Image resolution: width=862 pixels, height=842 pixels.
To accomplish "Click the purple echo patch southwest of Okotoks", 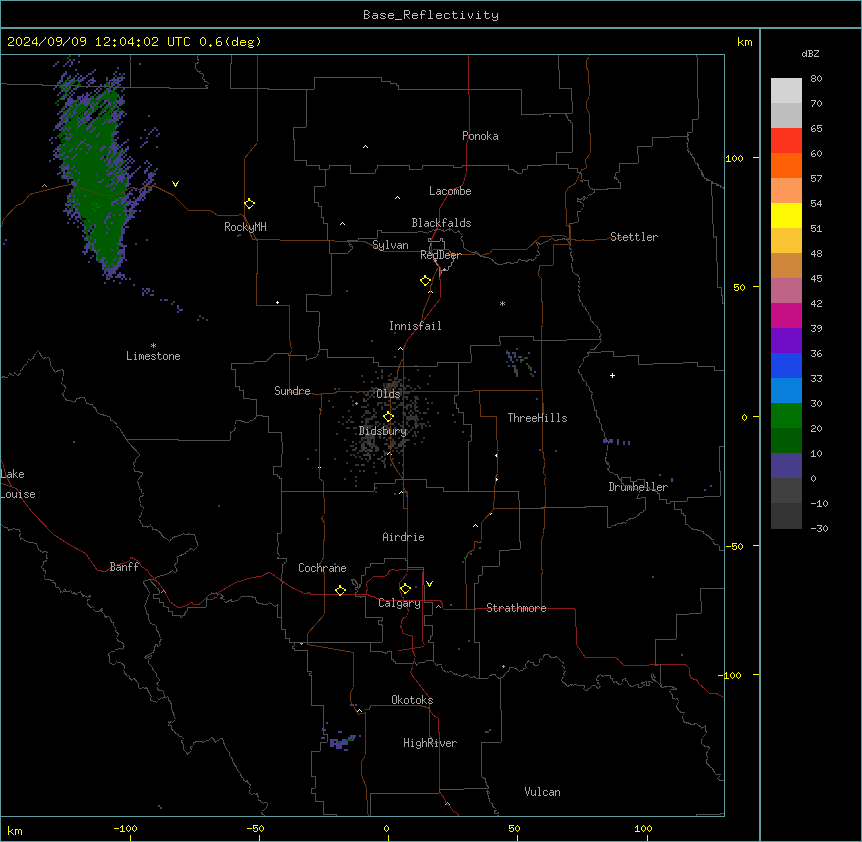I will click(341, 742).
